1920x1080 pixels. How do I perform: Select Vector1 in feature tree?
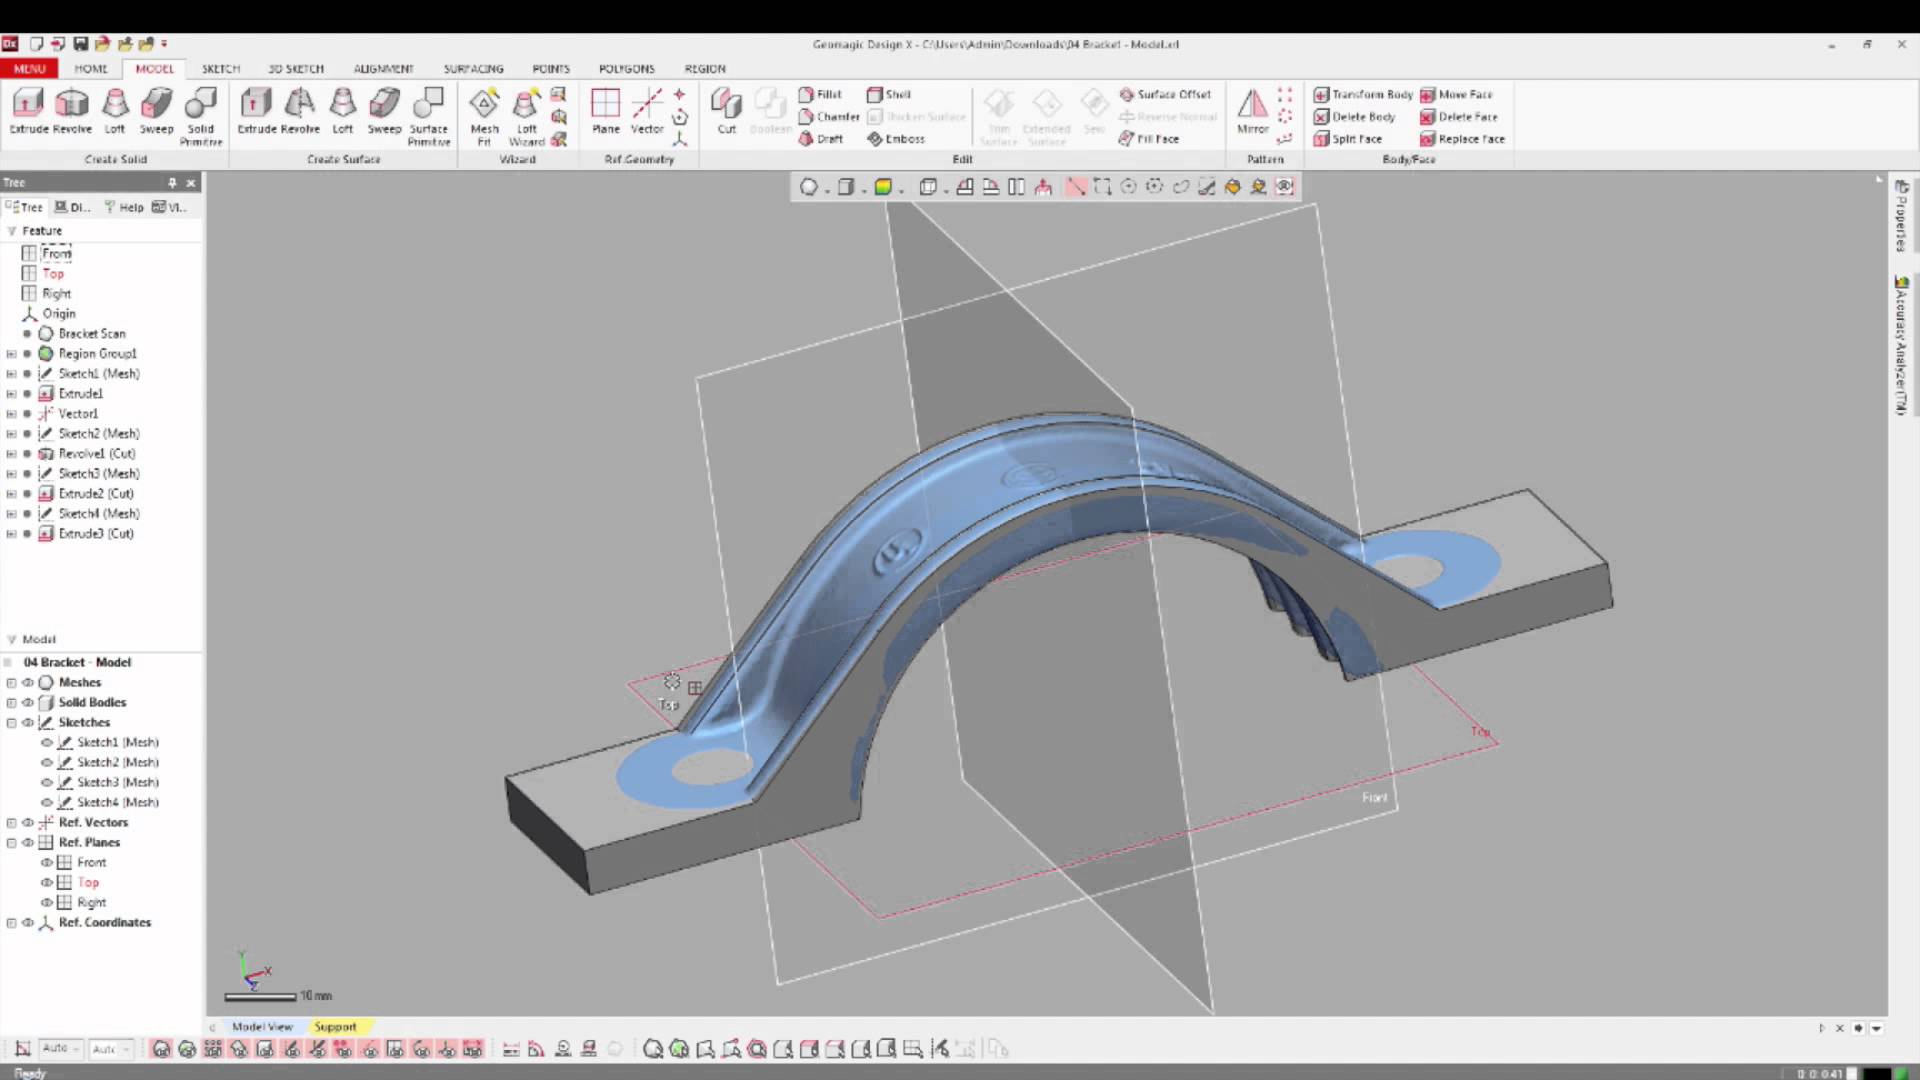pyautogui.click(x=78, y=414)
